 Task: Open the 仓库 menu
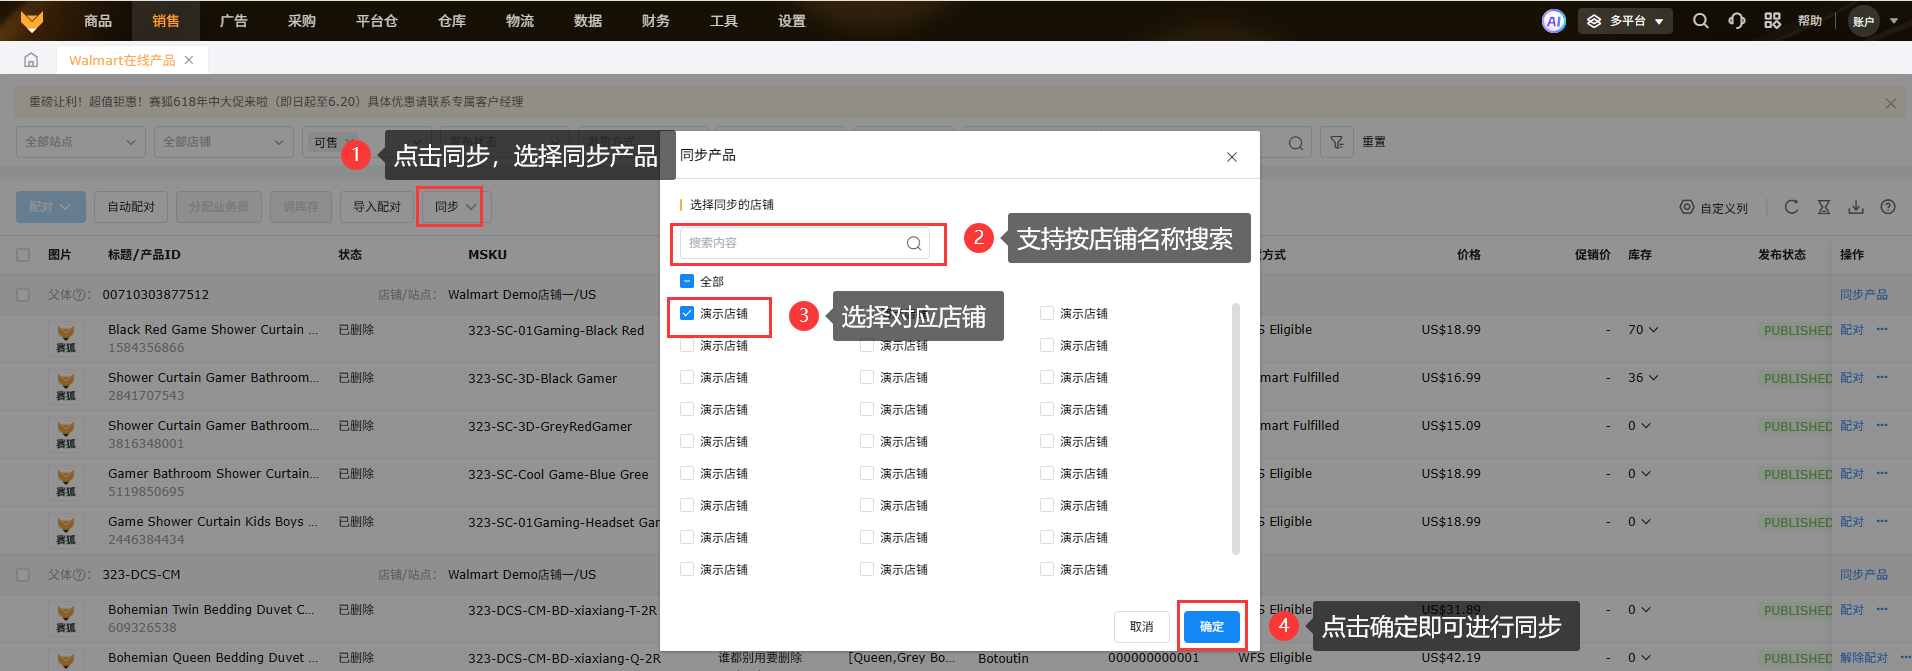(x=452, y=21)
